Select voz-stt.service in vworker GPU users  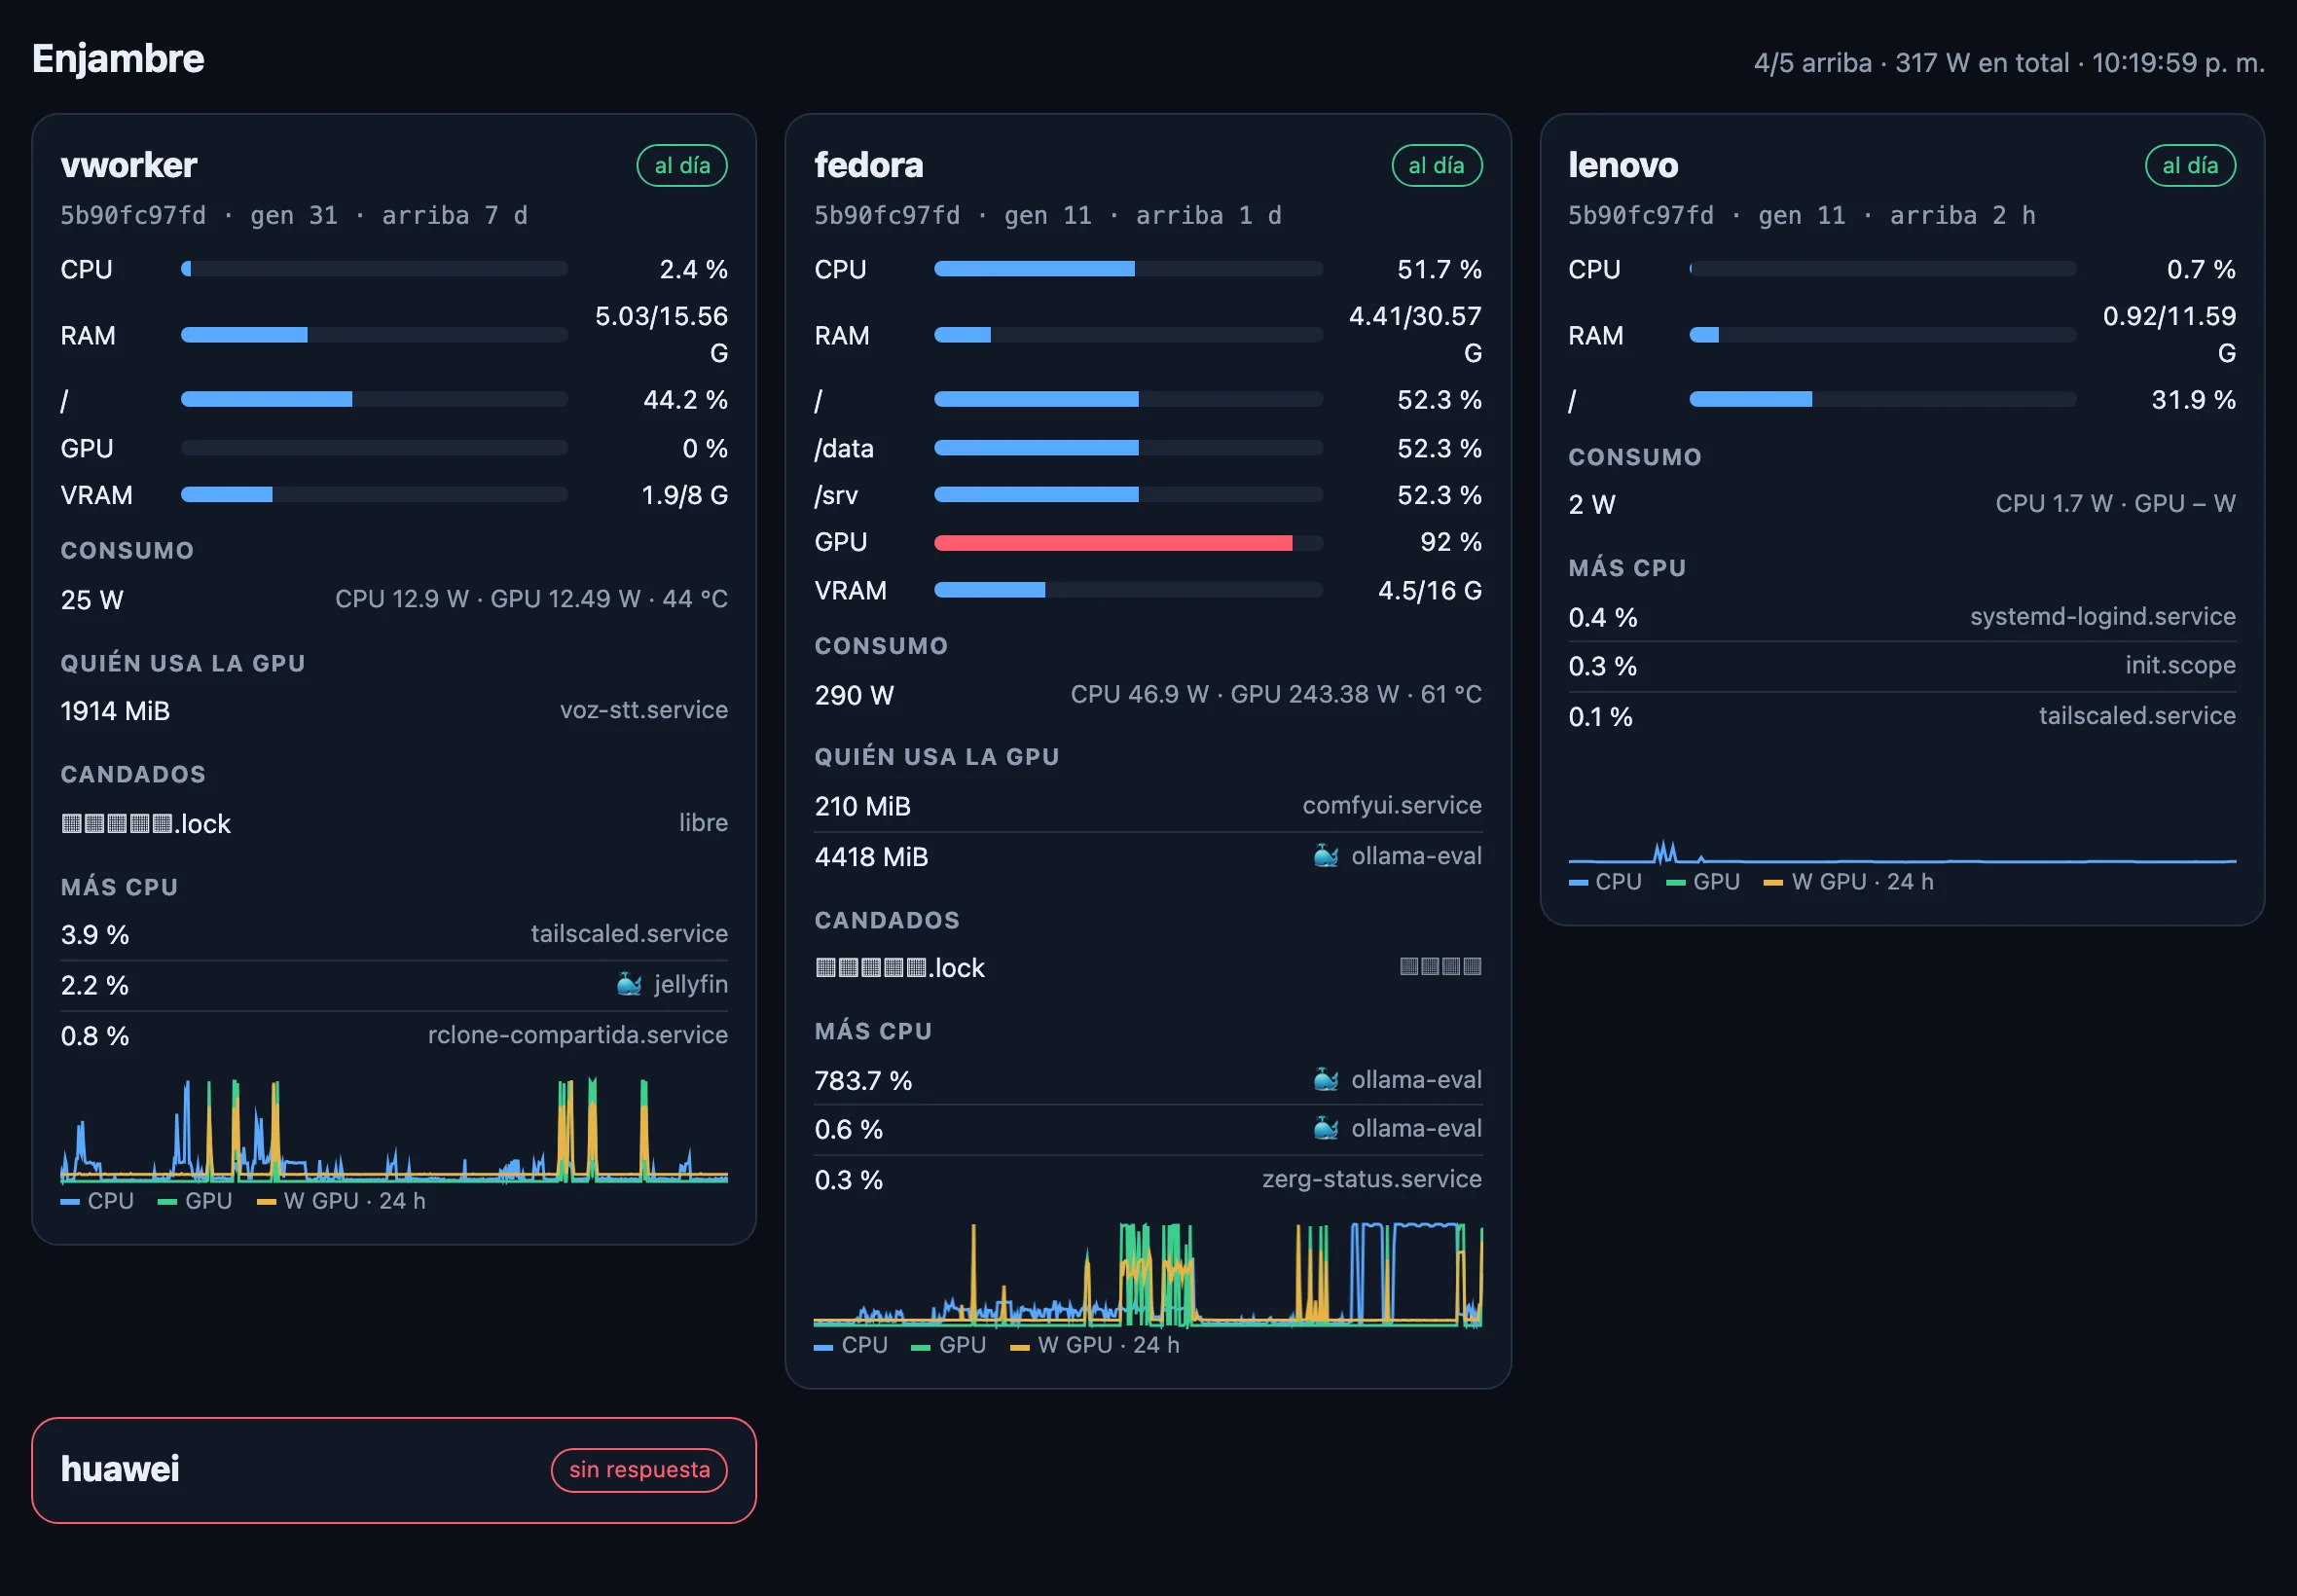(x=644, y=710)
